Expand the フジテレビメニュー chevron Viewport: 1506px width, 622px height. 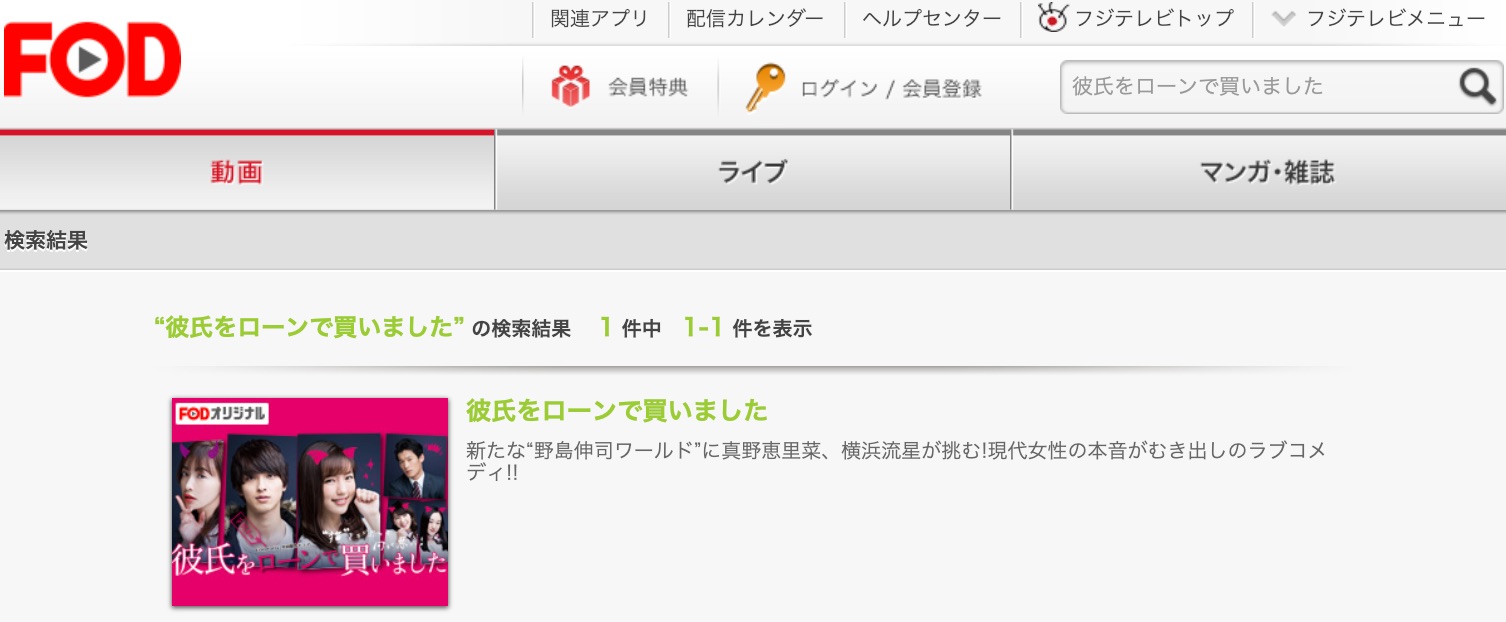tap(1283, 18)
